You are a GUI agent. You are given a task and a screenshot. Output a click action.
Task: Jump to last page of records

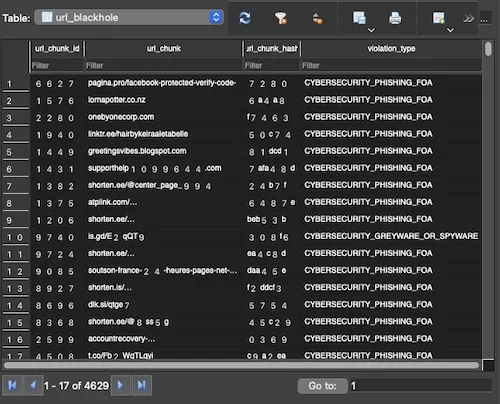coord(142,385)
